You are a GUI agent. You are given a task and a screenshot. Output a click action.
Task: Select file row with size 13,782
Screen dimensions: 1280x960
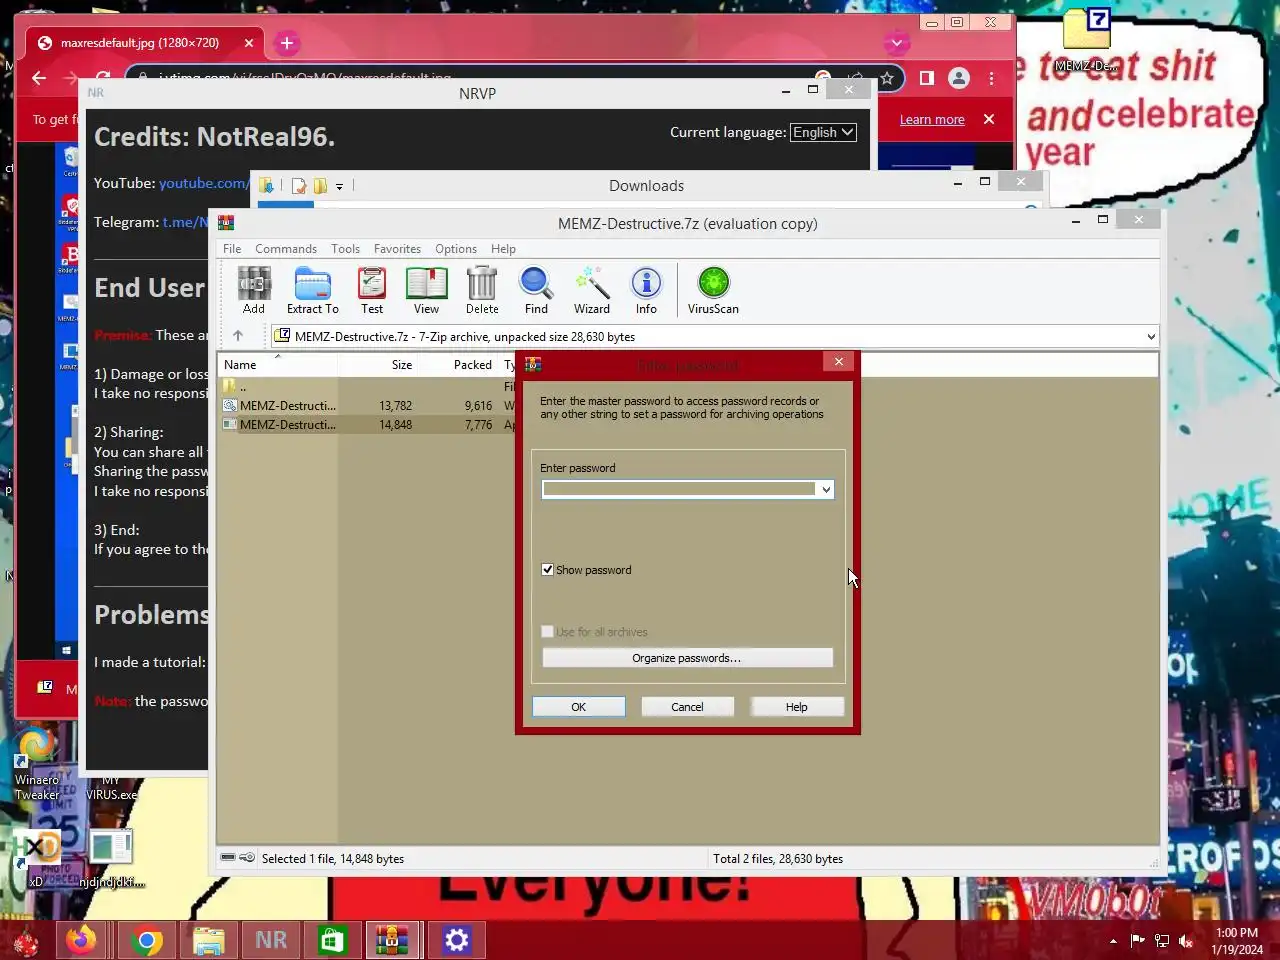click(367, 406)
